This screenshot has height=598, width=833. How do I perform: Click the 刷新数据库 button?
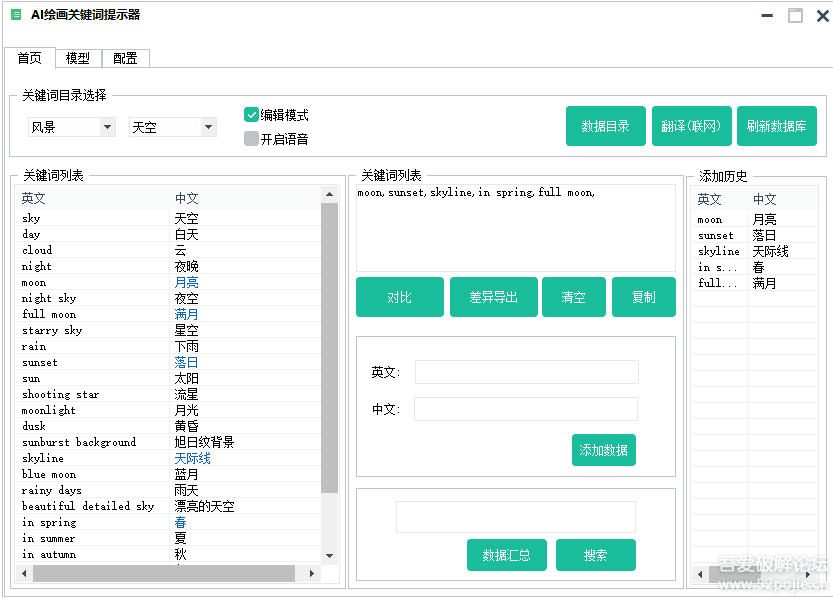[x=777, y=126]
